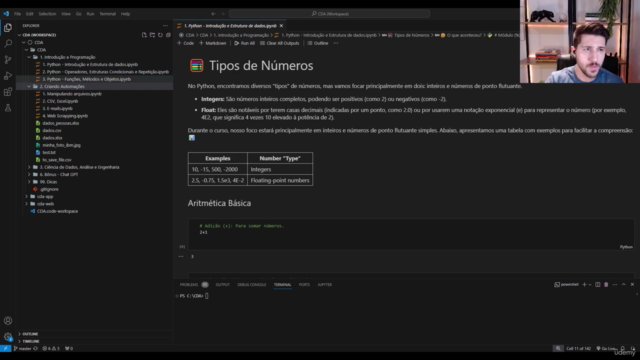Viewport: 640px width, 360px height.
Task: Open 'CDA.code-workspace' file
Action: [x=57, y=211]
